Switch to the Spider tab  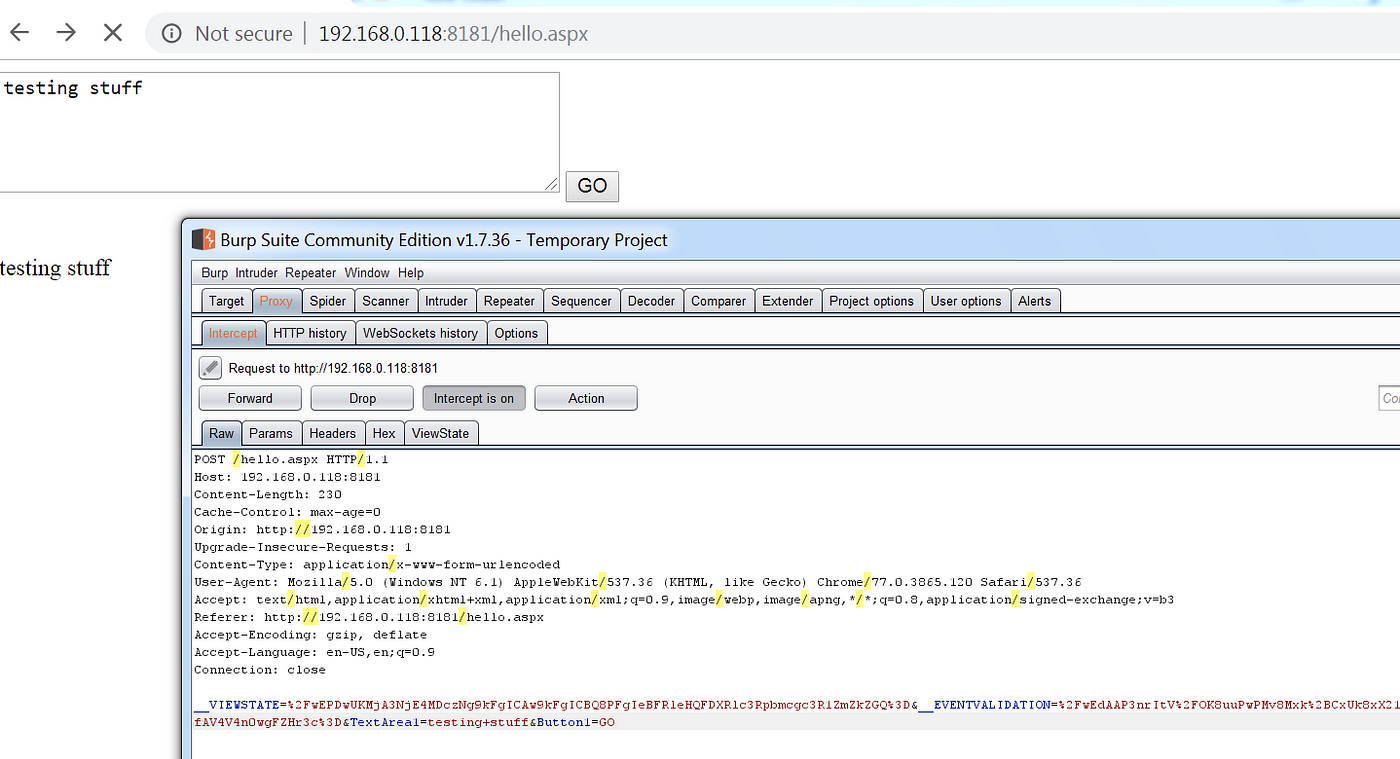point(328,301)
